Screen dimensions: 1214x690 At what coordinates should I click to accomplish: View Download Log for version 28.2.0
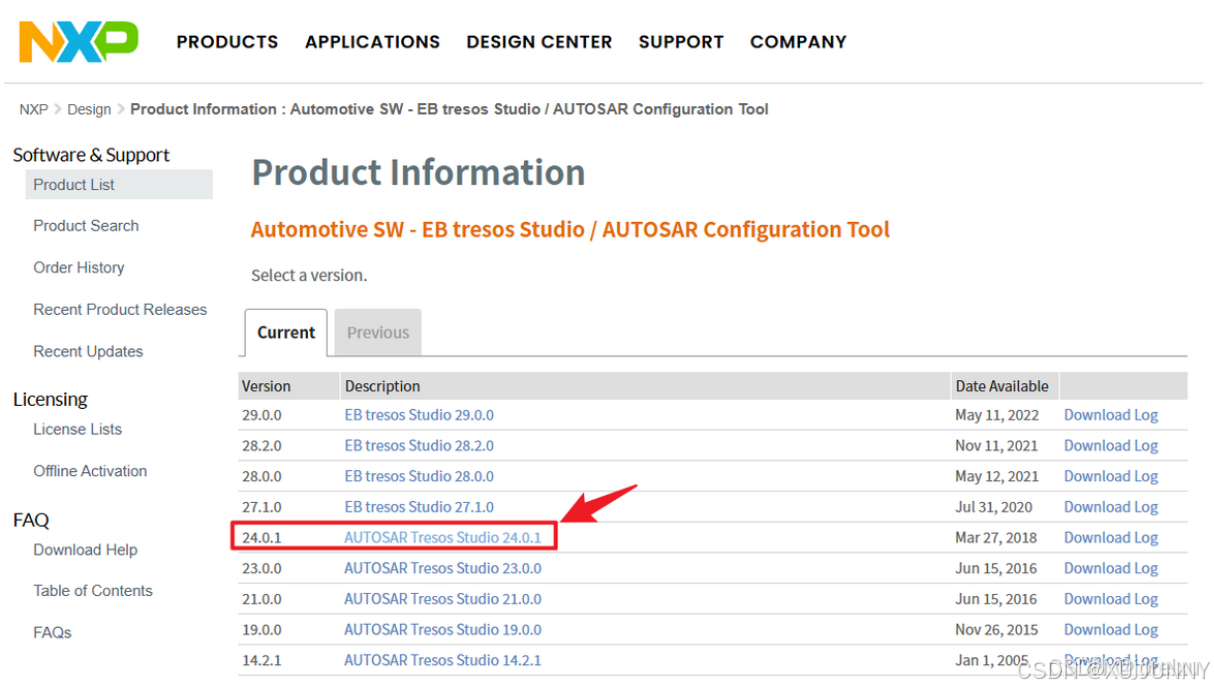click(x=1111, y=446)
